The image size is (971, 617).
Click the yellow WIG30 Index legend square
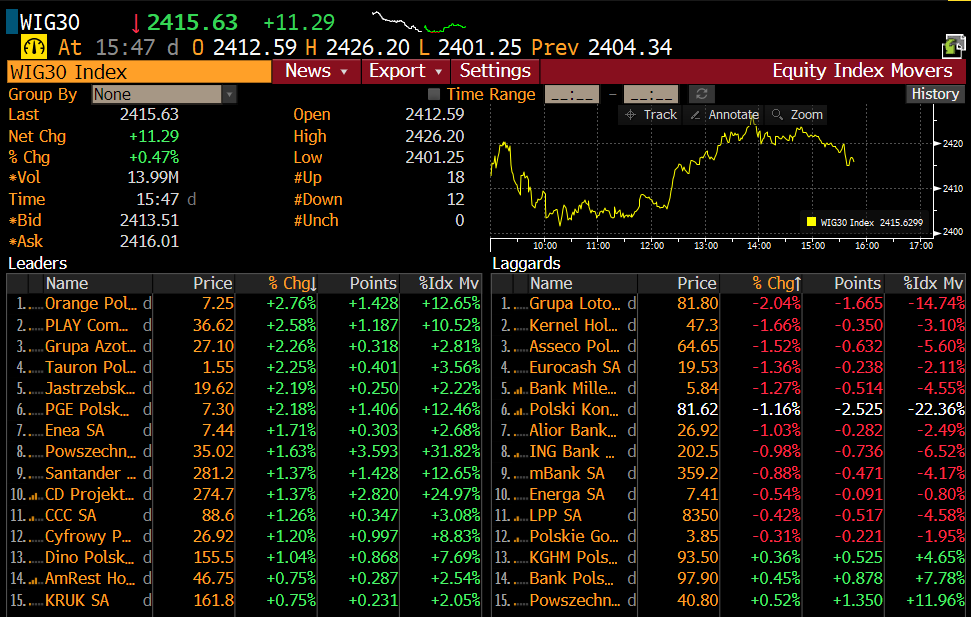pyautogui.click(x=811, y=222)
